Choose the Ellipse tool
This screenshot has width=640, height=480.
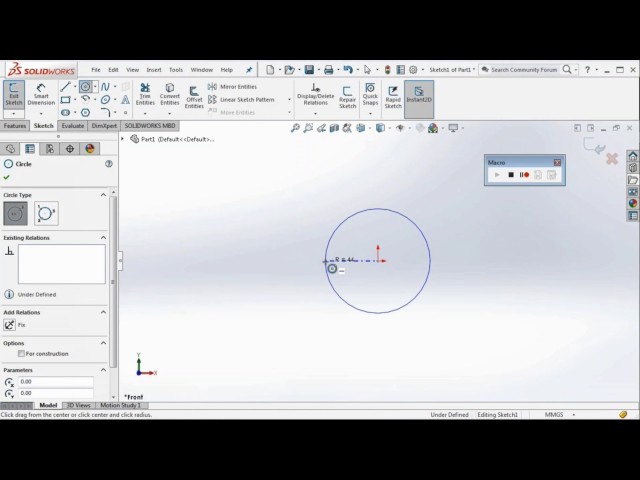[x=105, y=100]
